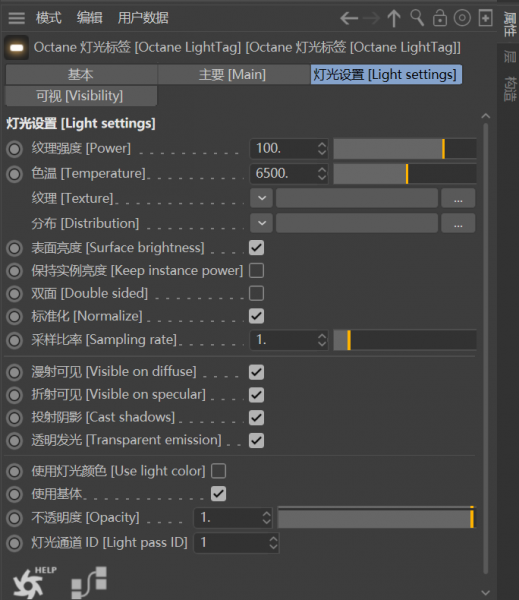Image resolution: width=519 pixels, height=600 pixels.
Task: Toggle the padlock lock icon
Action: (440, 18)
